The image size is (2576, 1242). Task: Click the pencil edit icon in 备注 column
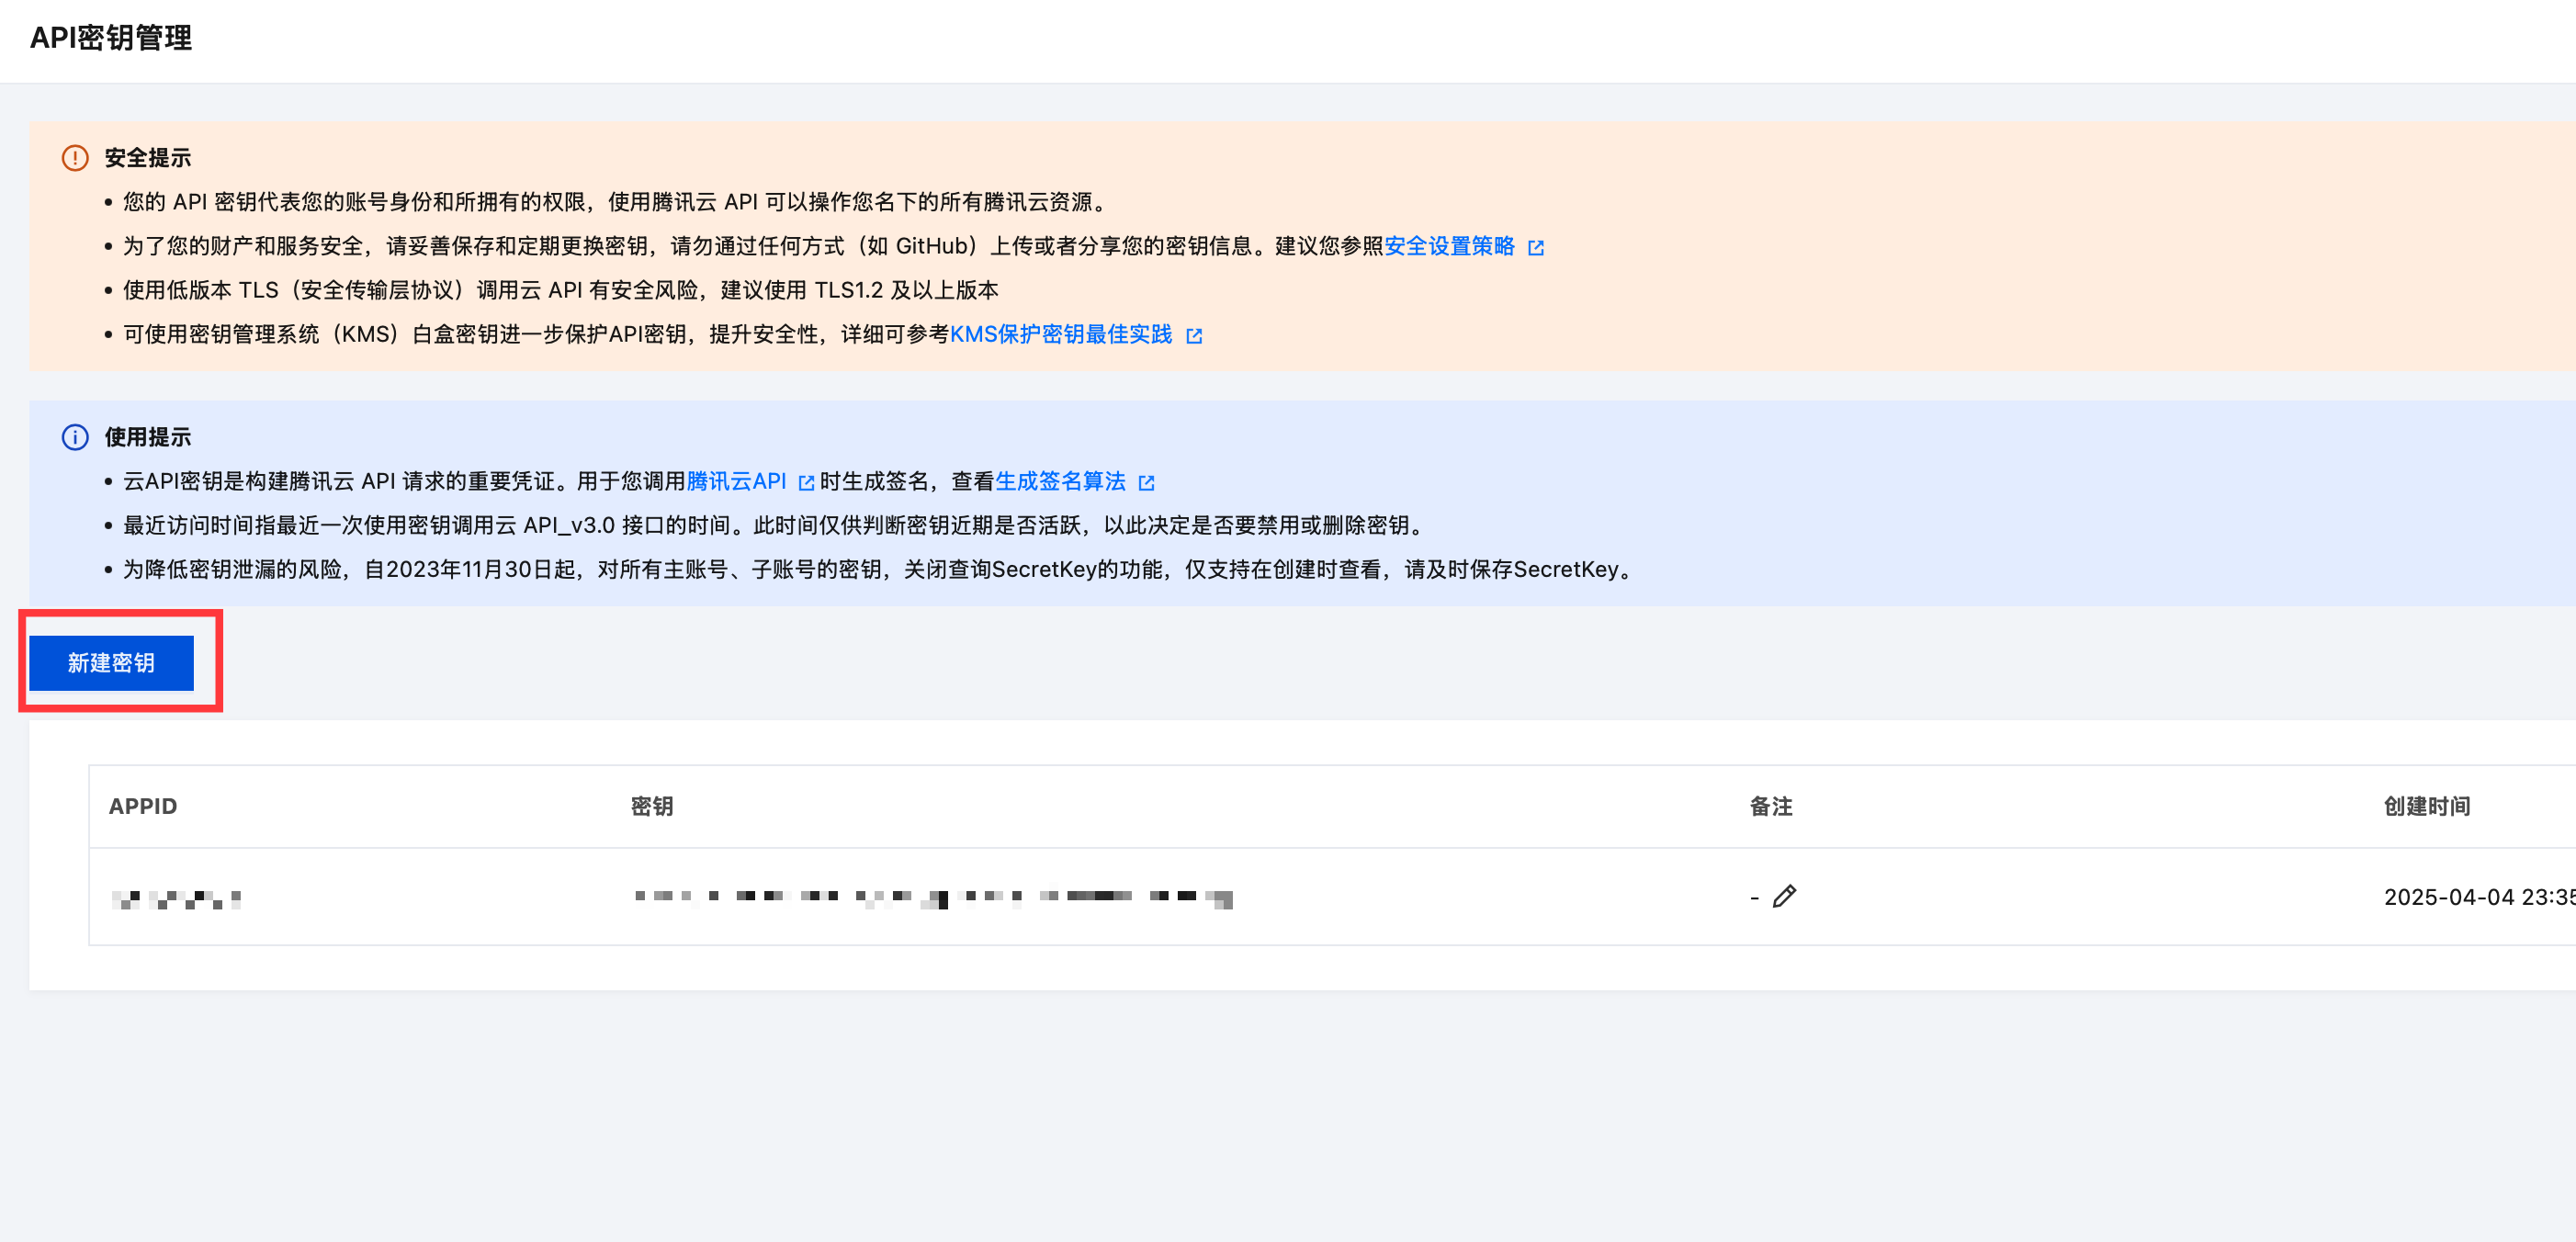coord(1784,896)
